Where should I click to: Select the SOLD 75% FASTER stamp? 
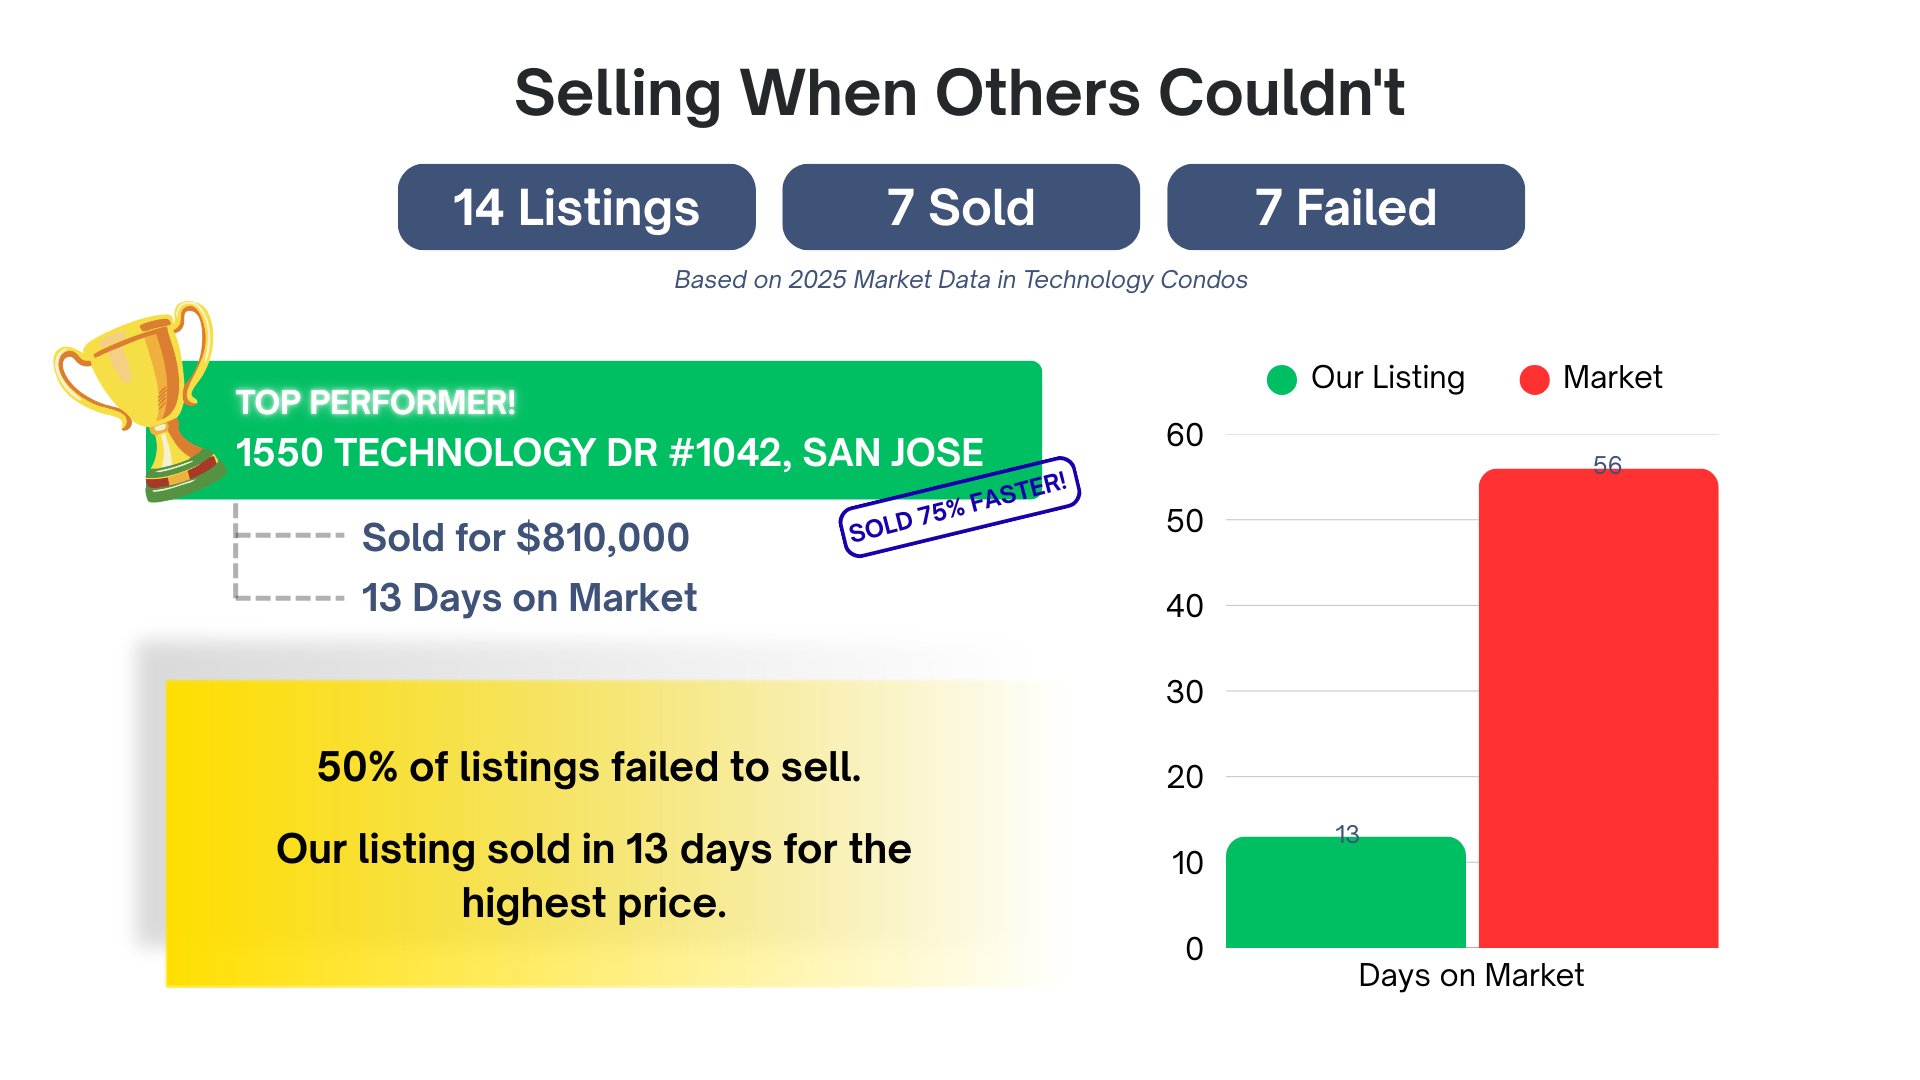(x=958, y=507)
